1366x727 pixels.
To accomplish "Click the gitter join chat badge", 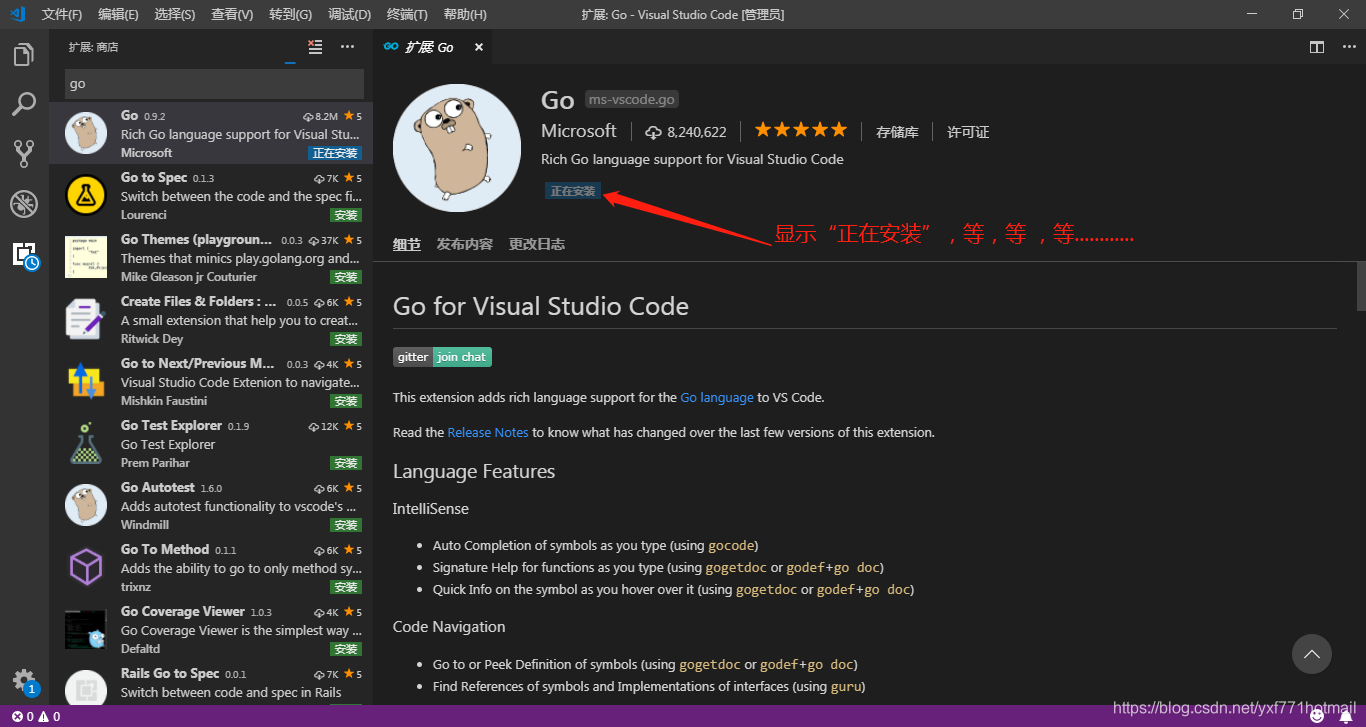I will [442, 357].
